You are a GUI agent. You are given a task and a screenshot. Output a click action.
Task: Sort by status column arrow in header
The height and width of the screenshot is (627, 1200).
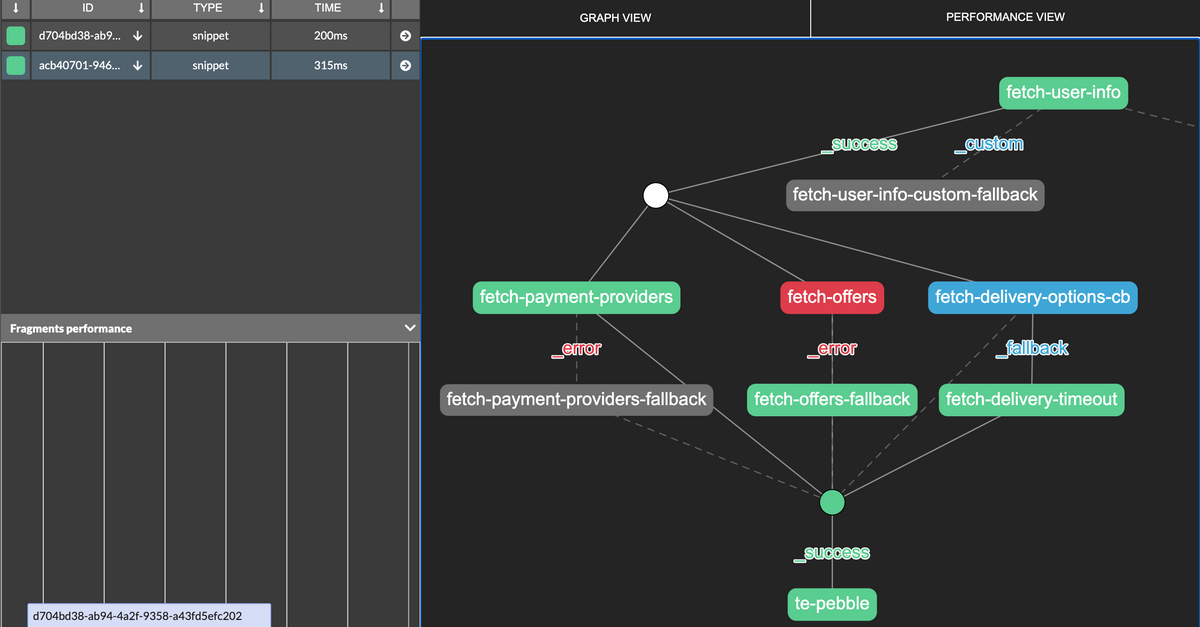click(16, 8)
